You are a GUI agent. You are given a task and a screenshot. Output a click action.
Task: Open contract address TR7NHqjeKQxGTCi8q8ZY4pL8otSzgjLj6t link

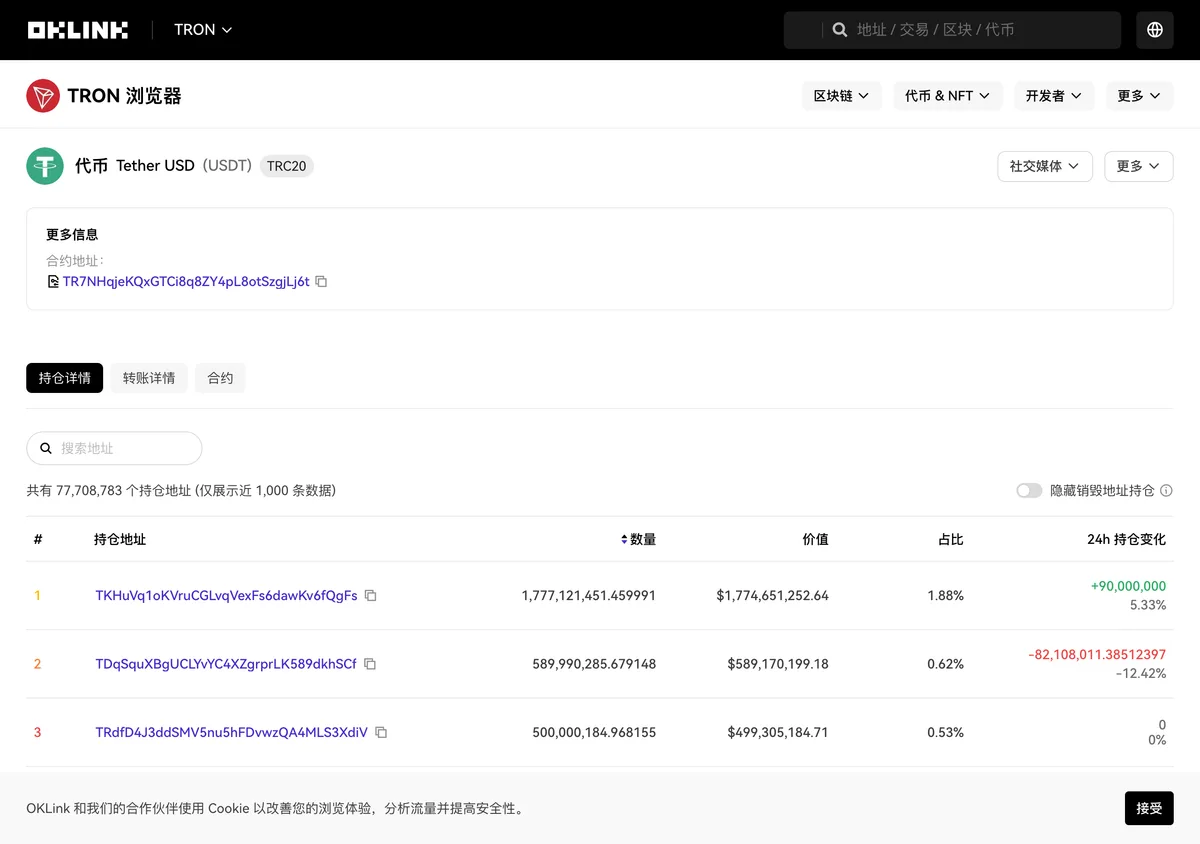(x=186, y=282)
